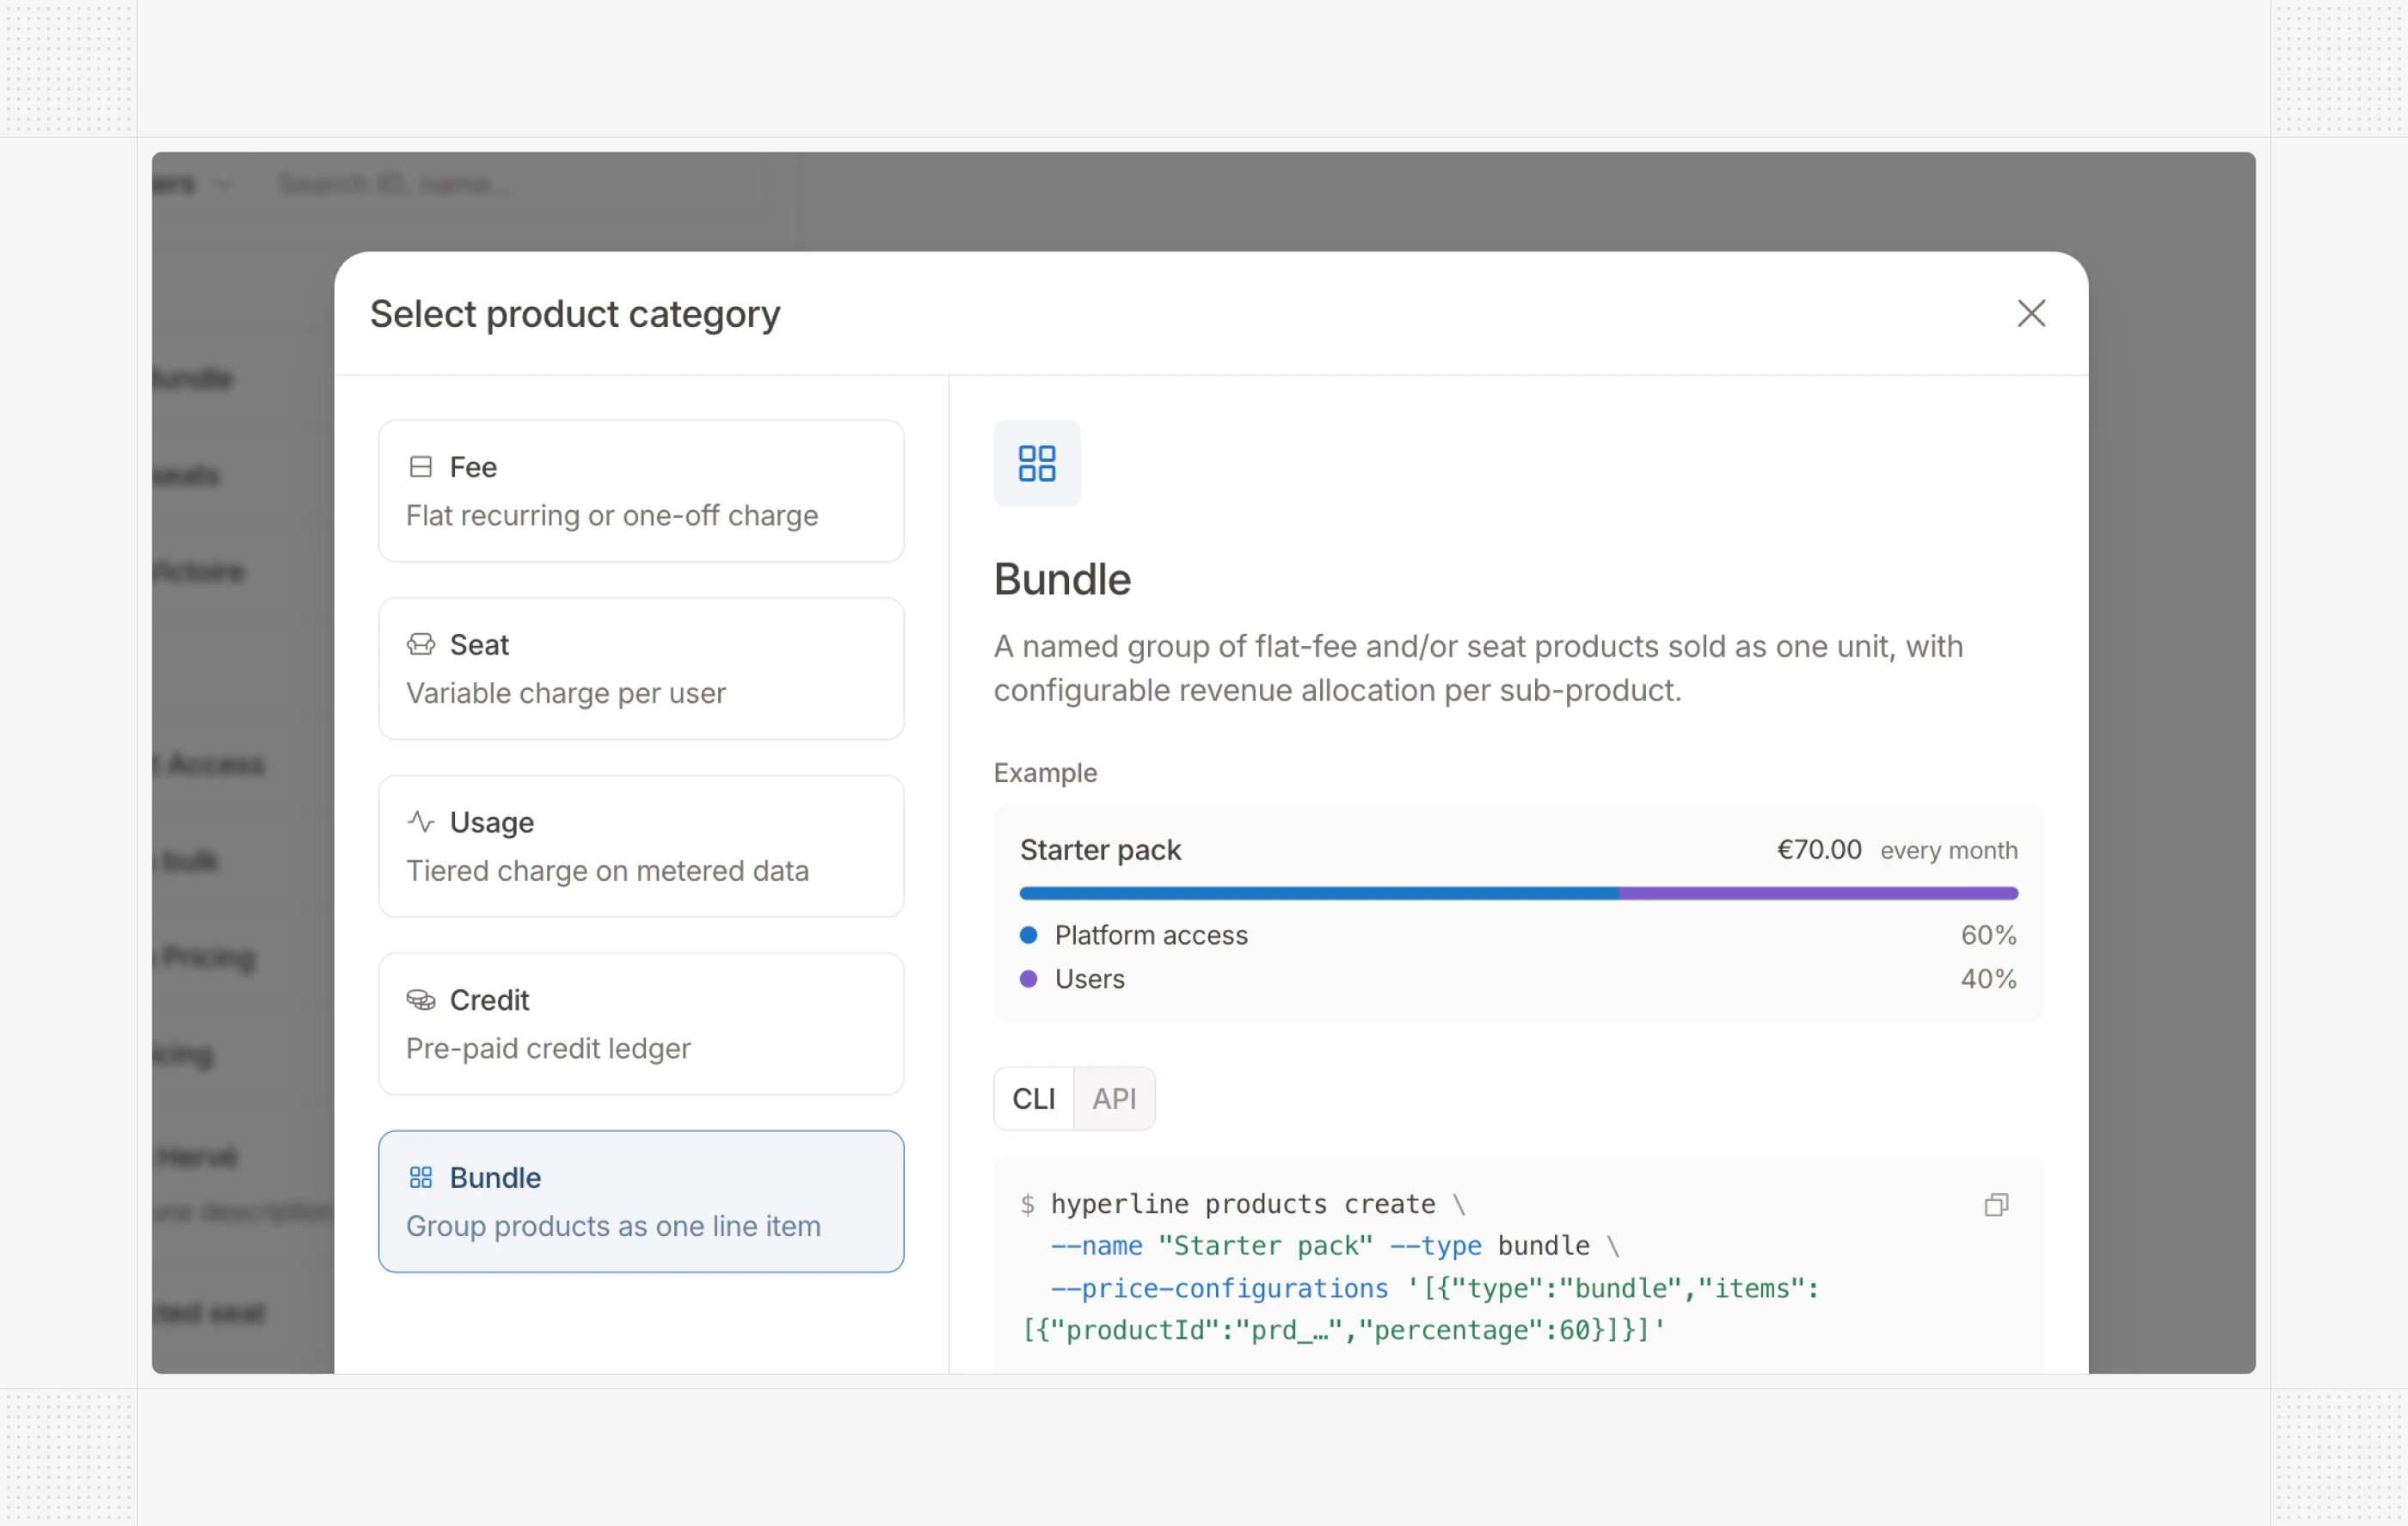The image size is (2408, 1526).
Task: Click the Seat sofa icon
Action: [421, 644]
